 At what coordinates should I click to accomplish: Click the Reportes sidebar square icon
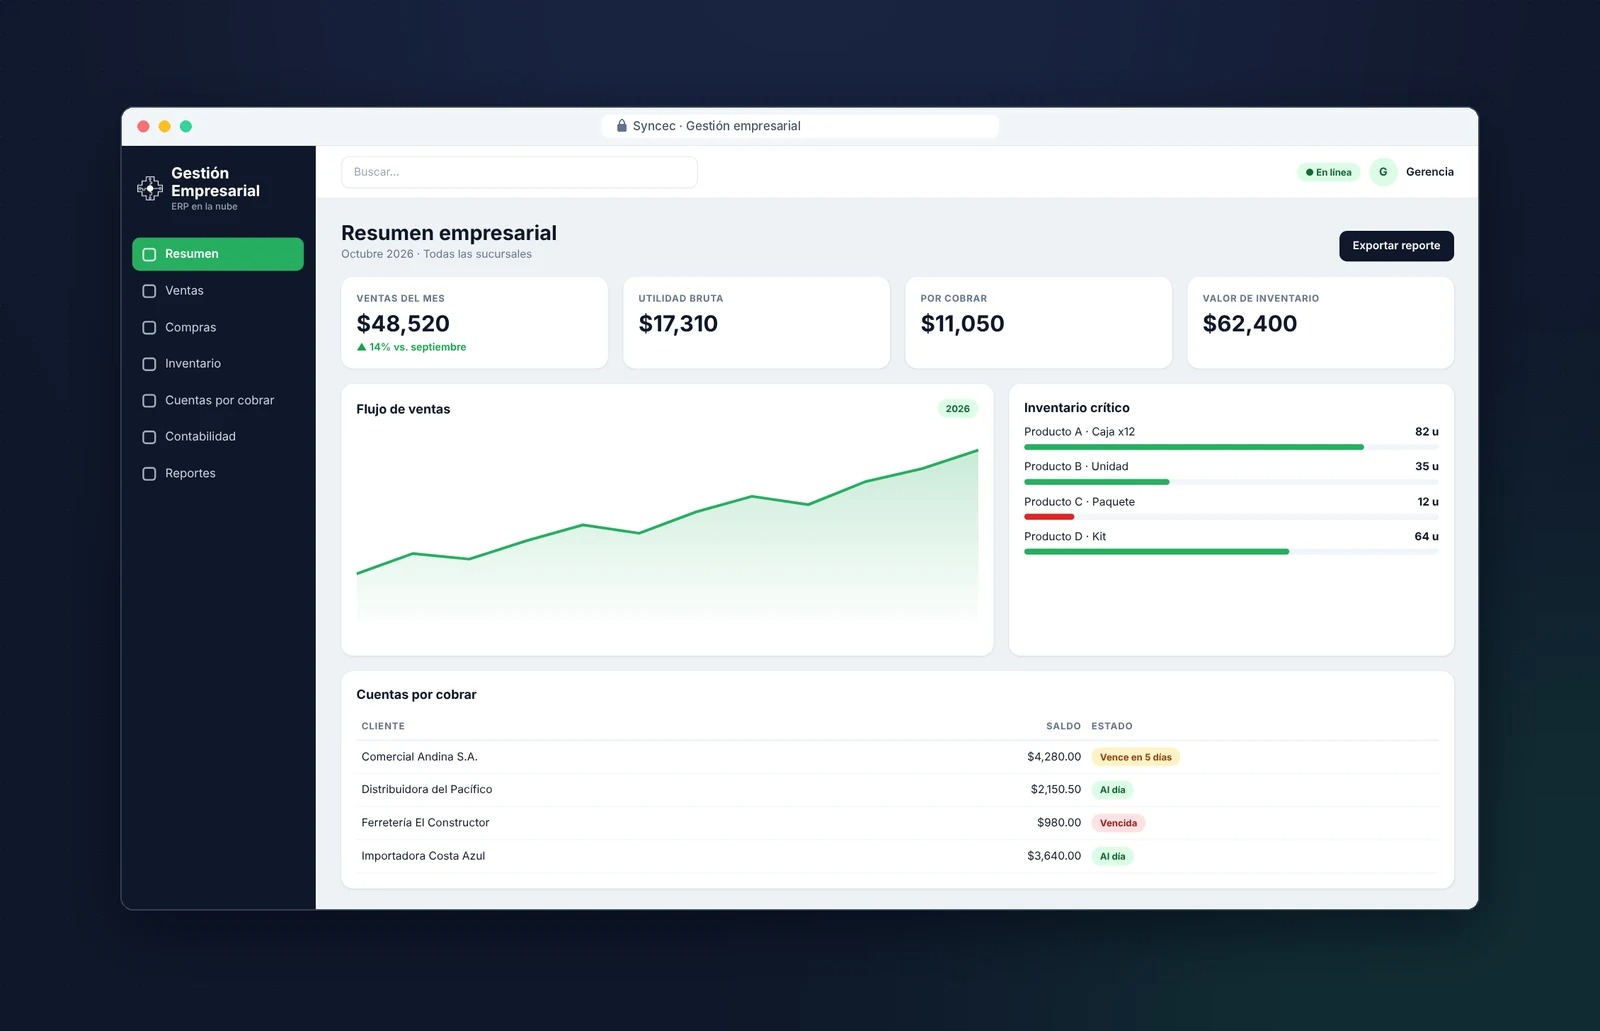coord(149,473)
